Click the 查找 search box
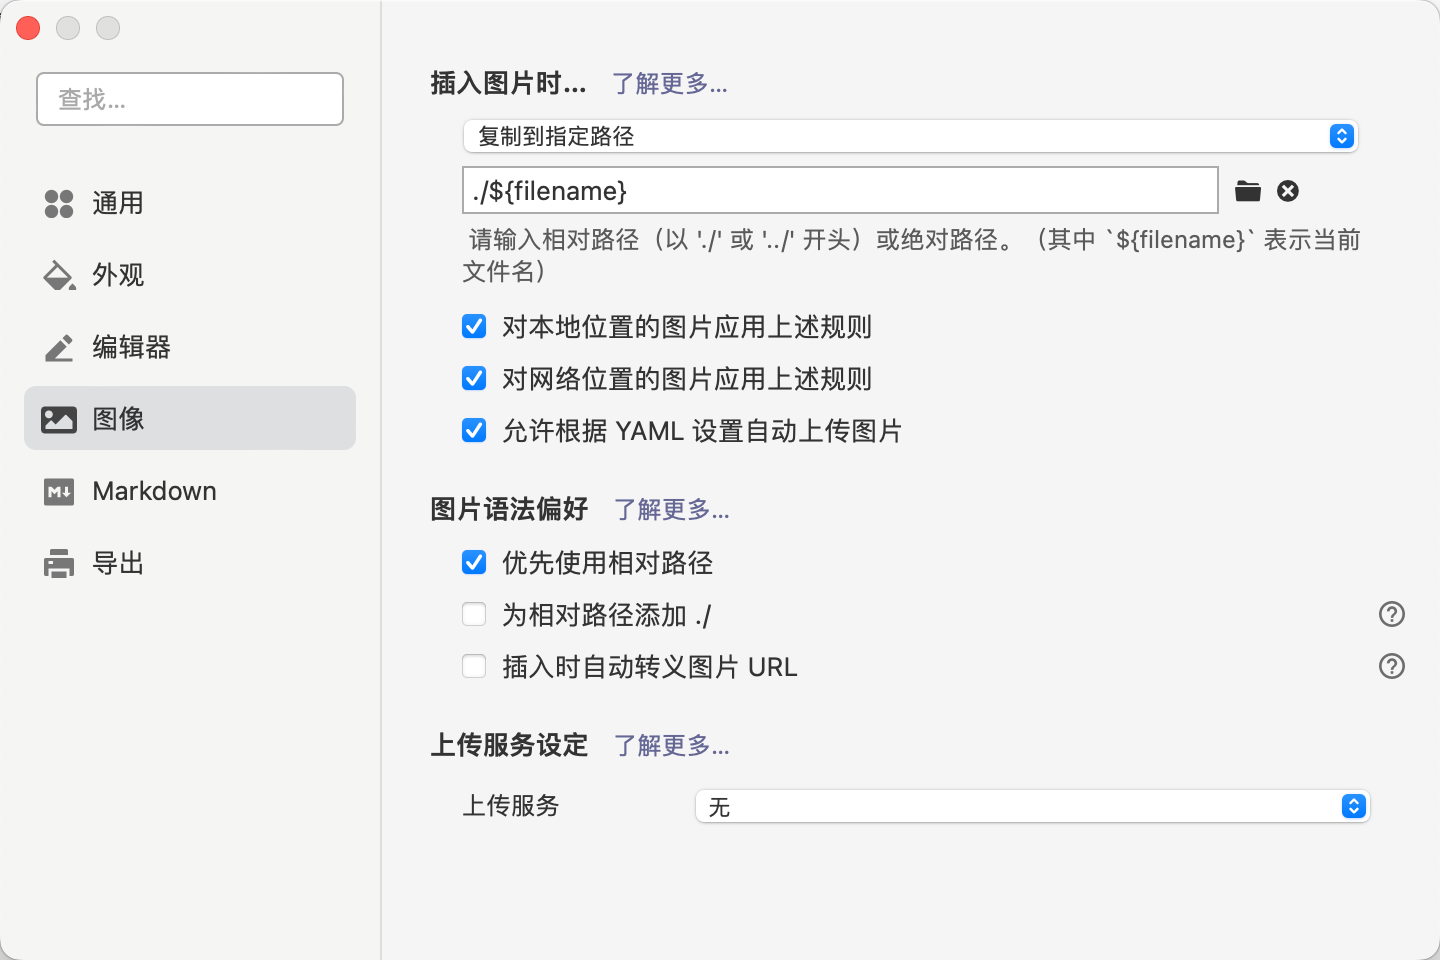This screenshot has height=960, width=1440. click(x=190, y=99)
